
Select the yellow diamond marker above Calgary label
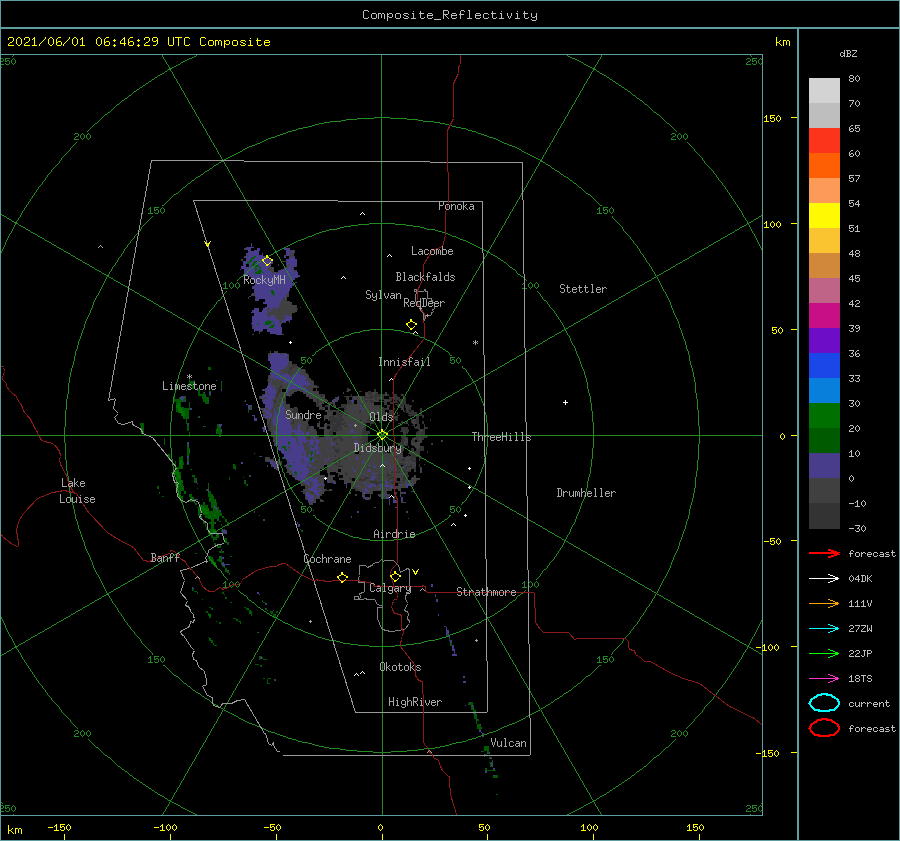pyautogui.click(x=395, y=576)
